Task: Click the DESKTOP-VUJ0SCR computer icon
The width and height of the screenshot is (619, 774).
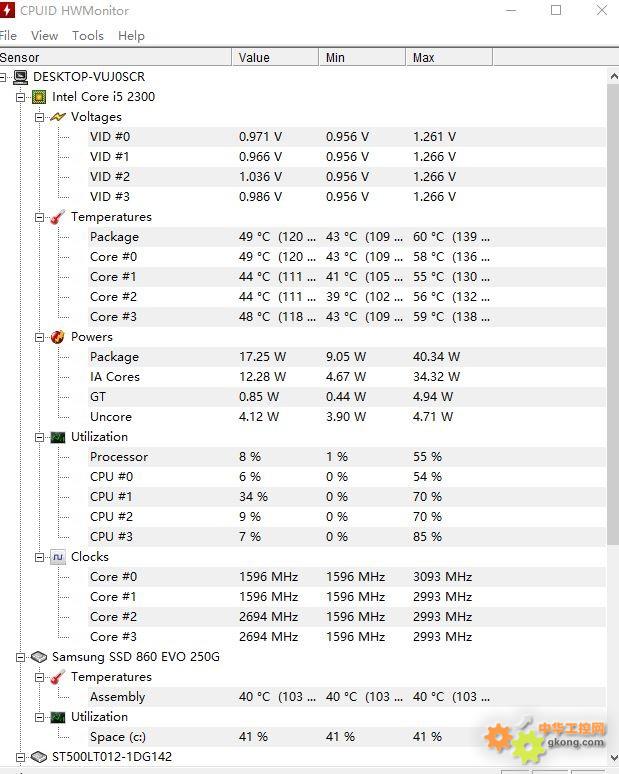Action: coord(20,77)
